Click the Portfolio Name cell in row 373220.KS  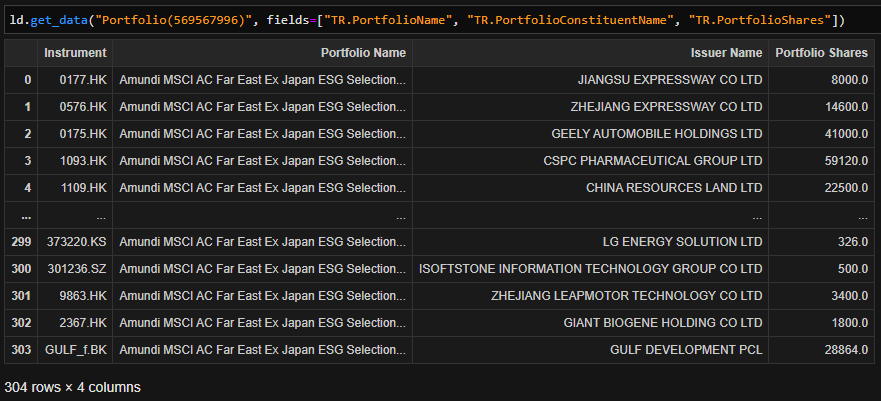click(262, 241)
